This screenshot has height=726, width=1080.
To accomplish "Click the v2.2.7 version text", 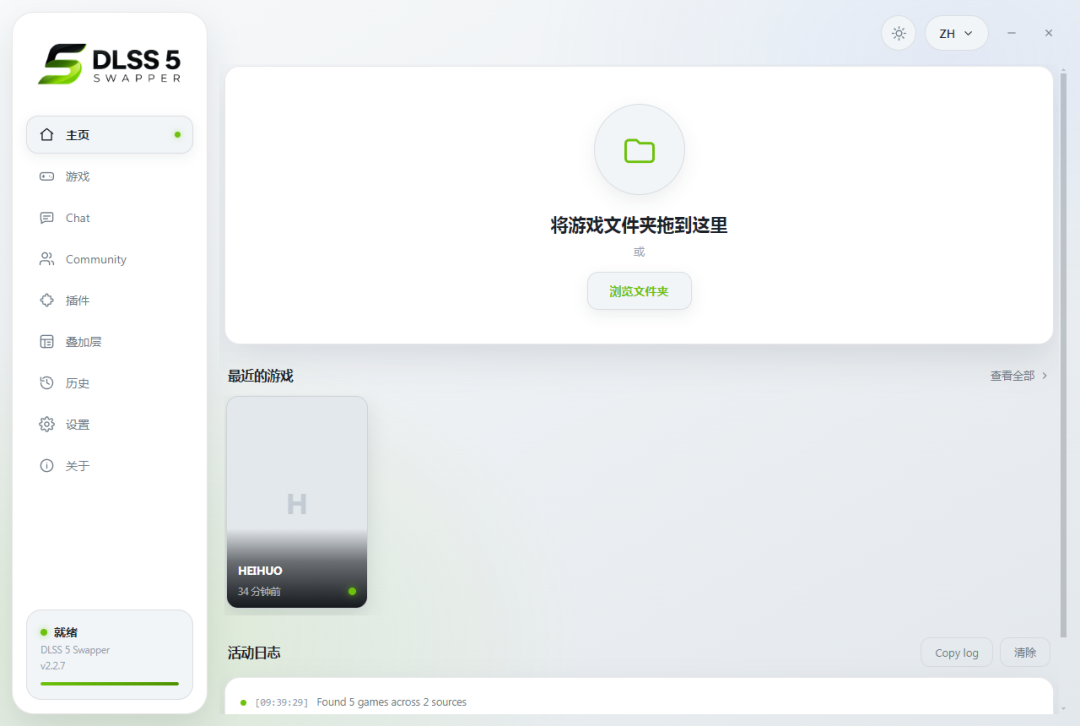I will (52, 665).
